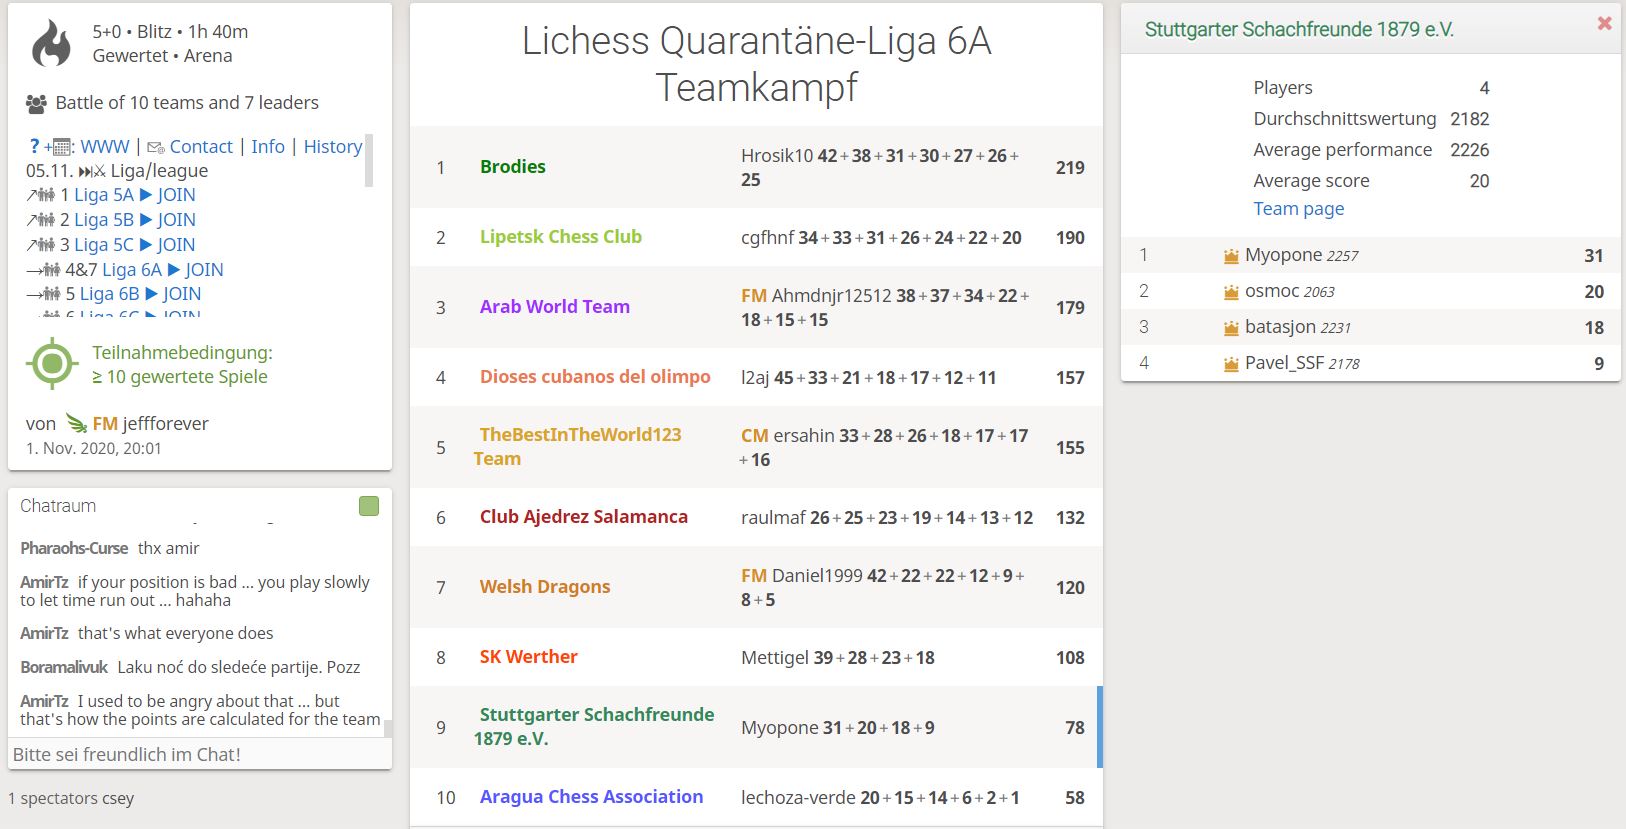Click the teams group icon

[x=36, y=103]
